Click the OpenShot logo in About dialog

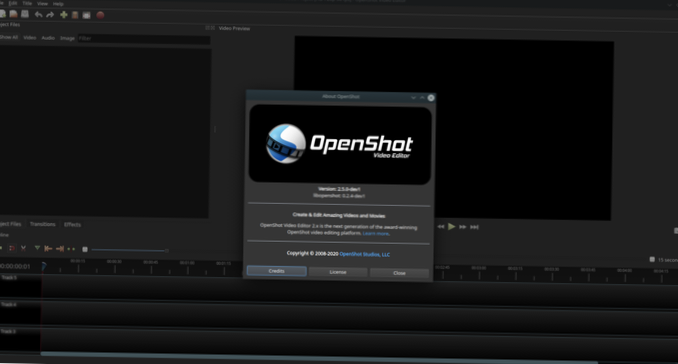(x=340, y=144)
